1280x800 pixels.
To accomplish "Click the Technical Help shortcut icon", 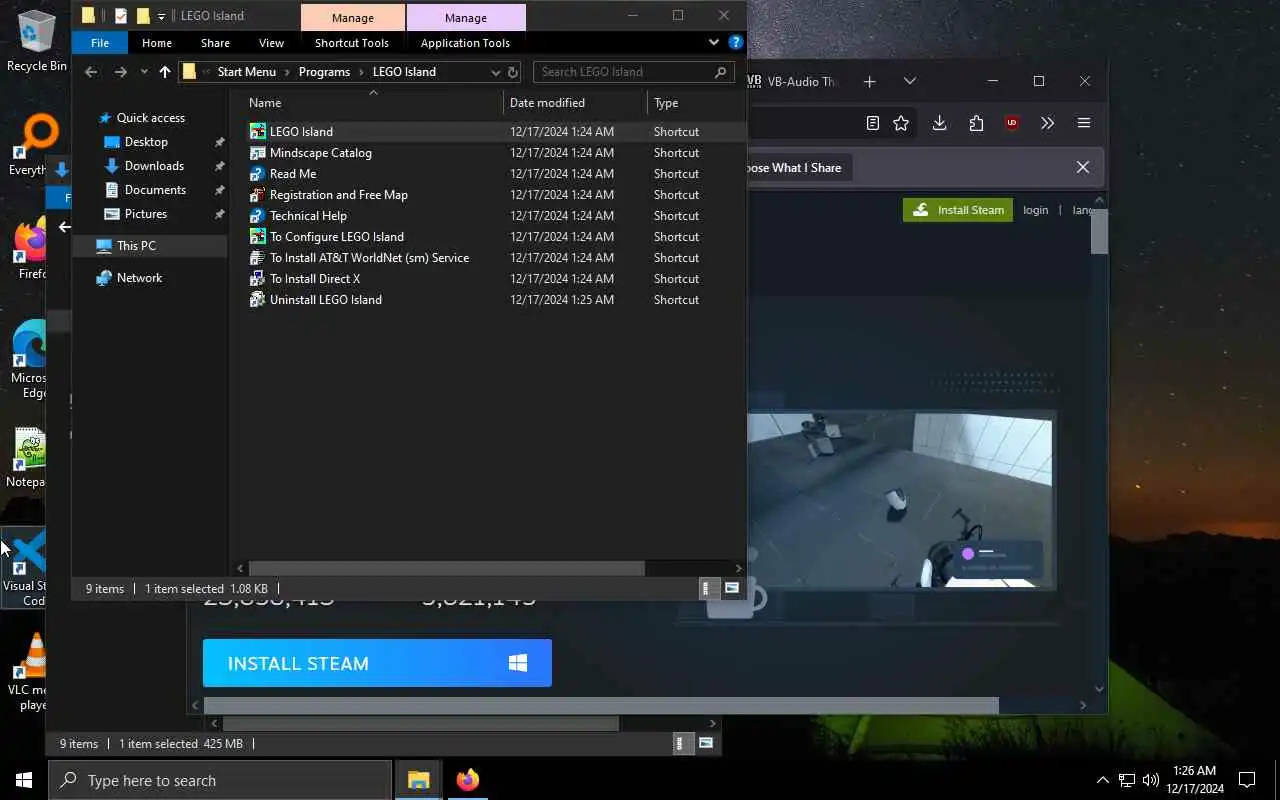I will point(257,215).
